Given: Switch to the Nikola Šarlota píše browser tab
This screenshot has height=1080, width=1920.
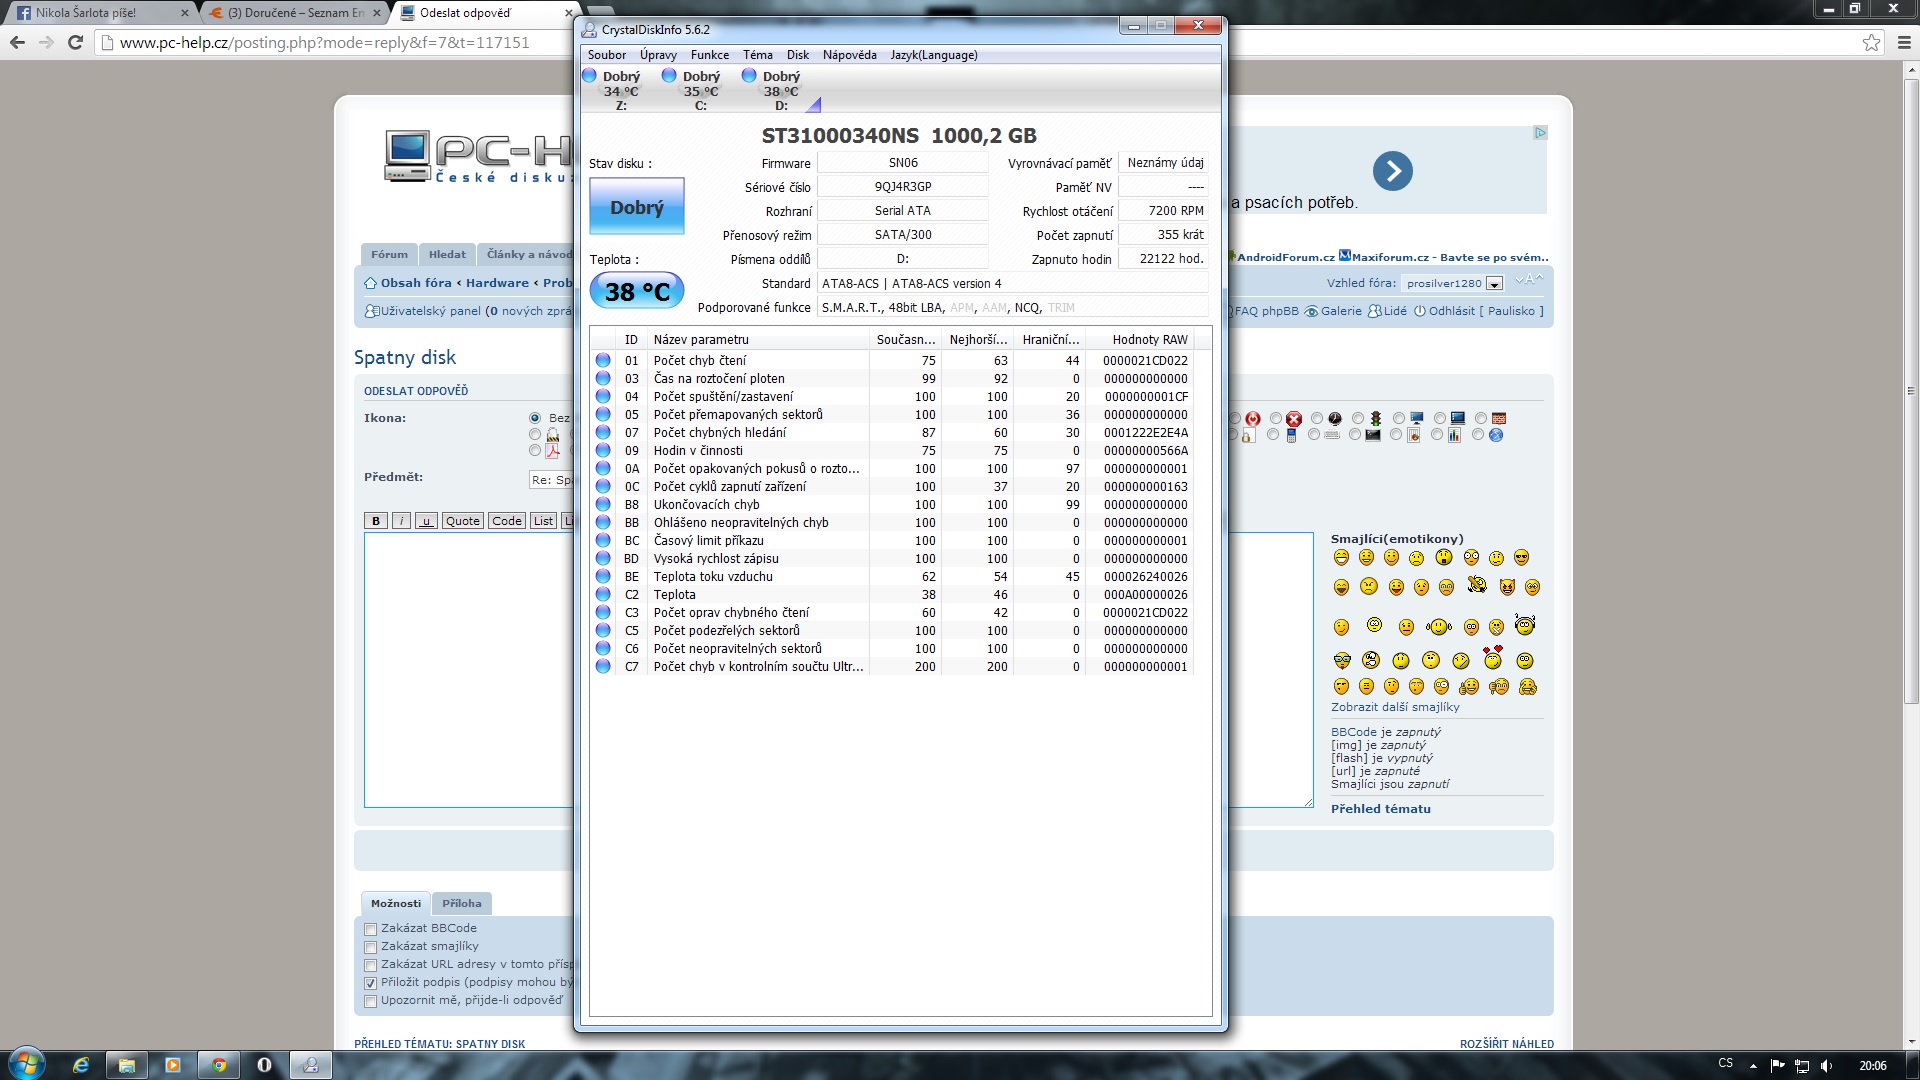Looking at the screenshot, I should pyautogui.click(x=100, y=13).
